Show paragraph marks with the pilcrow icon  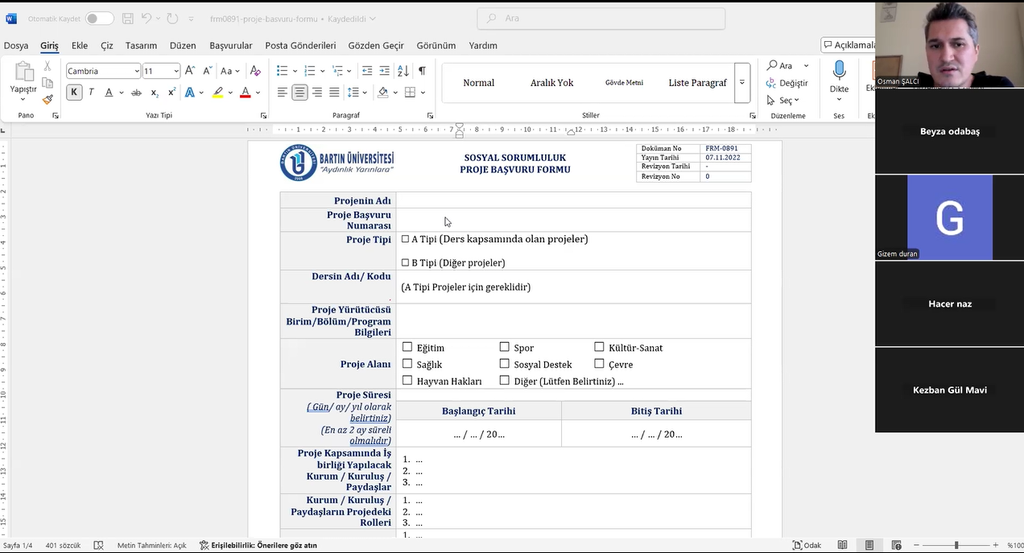422,71
